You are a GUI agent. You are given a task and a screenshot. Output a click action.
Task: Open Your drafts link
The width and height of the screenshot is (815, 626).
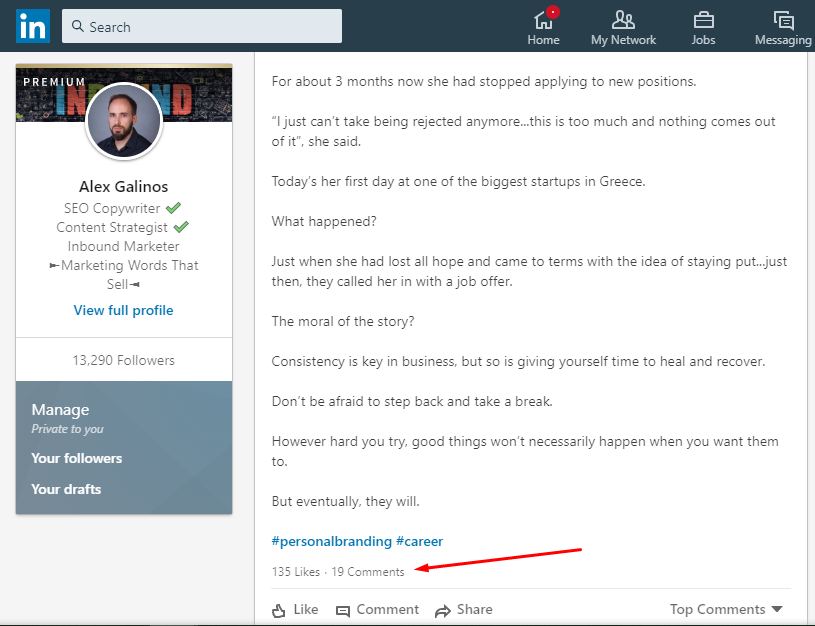point(66,489)
